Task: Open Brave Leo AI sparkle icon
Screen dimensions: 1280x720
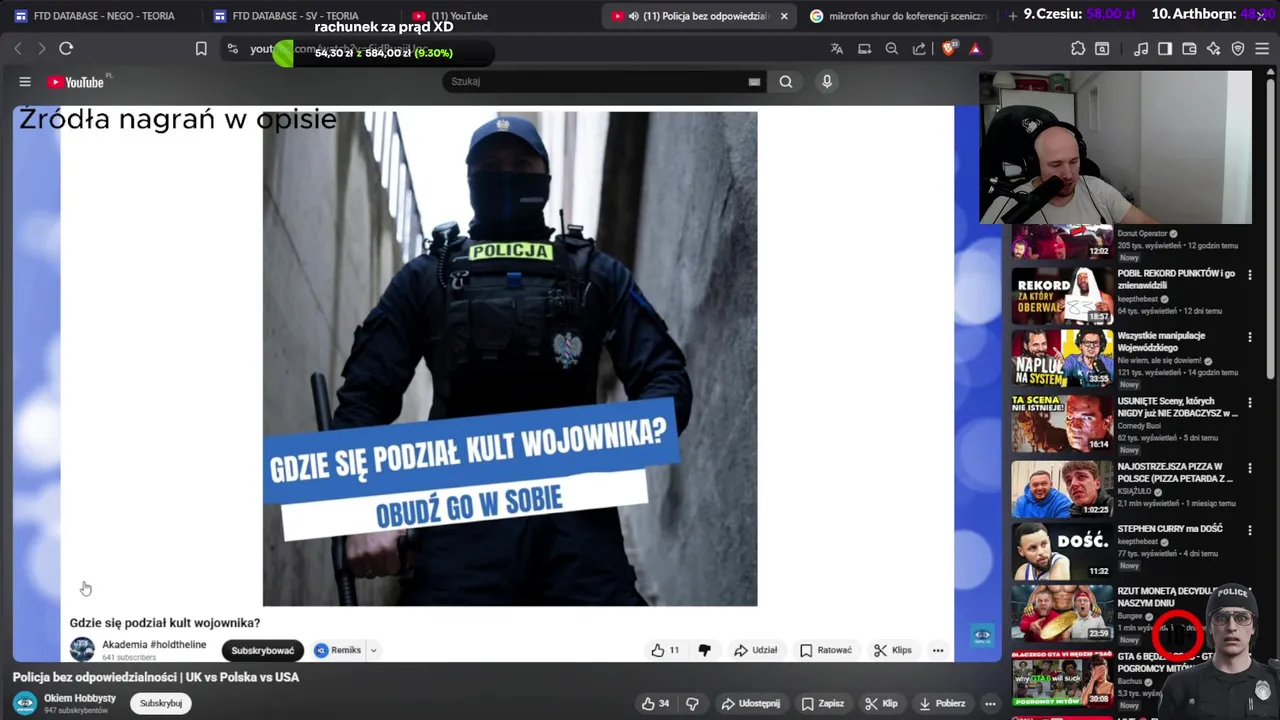Action: (x=1213, y=48)
